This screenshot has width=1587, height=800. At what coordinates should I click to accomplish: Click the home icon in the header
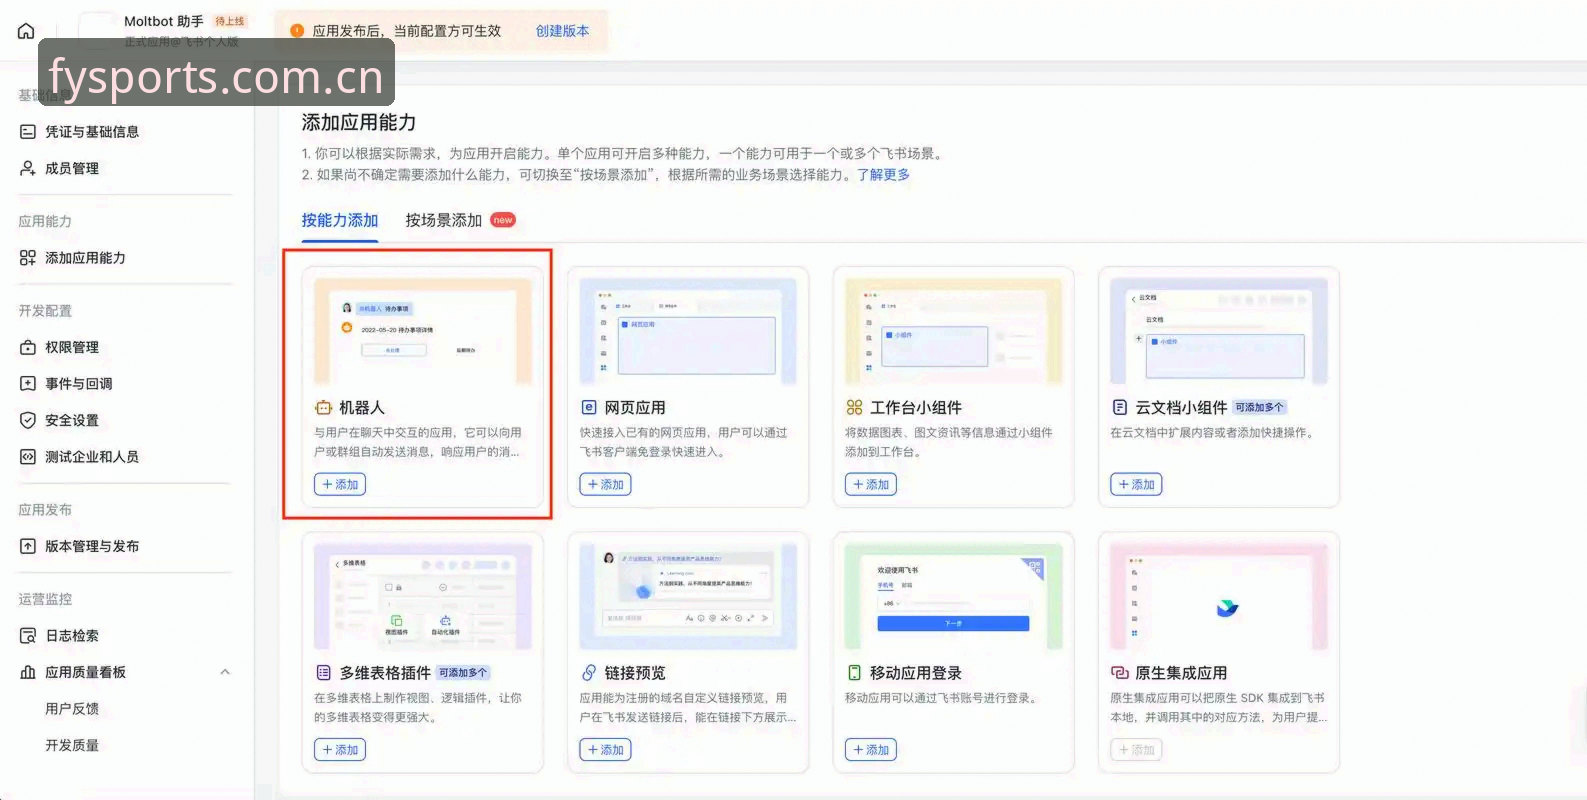(26, 31)
